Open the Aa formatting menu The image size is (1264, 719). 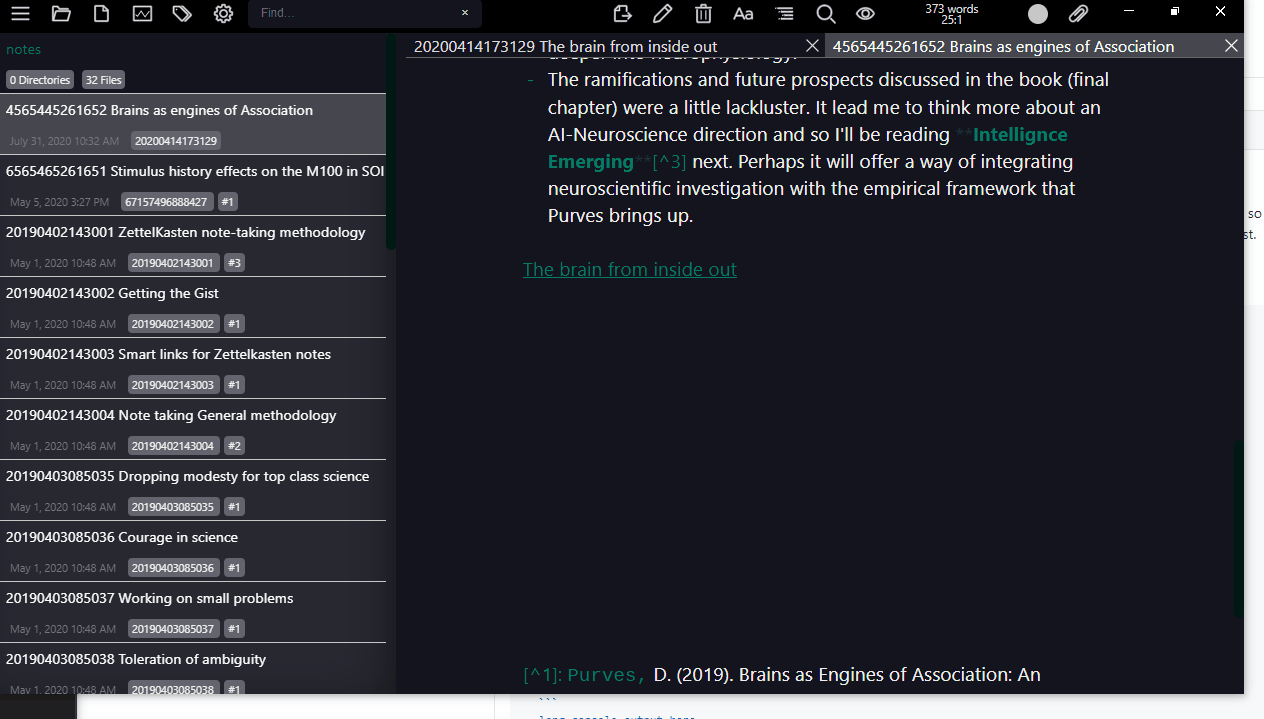[743, 14]
